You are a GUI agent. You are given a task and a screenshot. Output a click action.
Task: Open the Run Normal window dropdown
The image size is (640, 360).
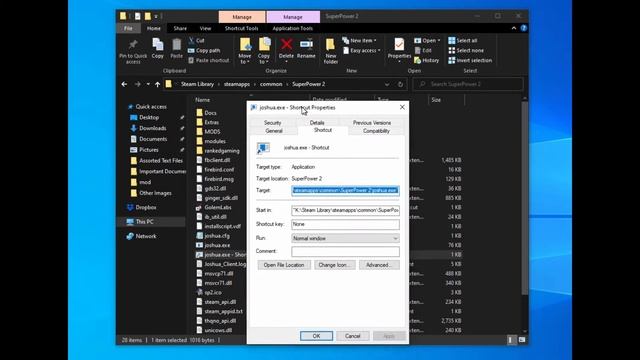pos(345,238)
